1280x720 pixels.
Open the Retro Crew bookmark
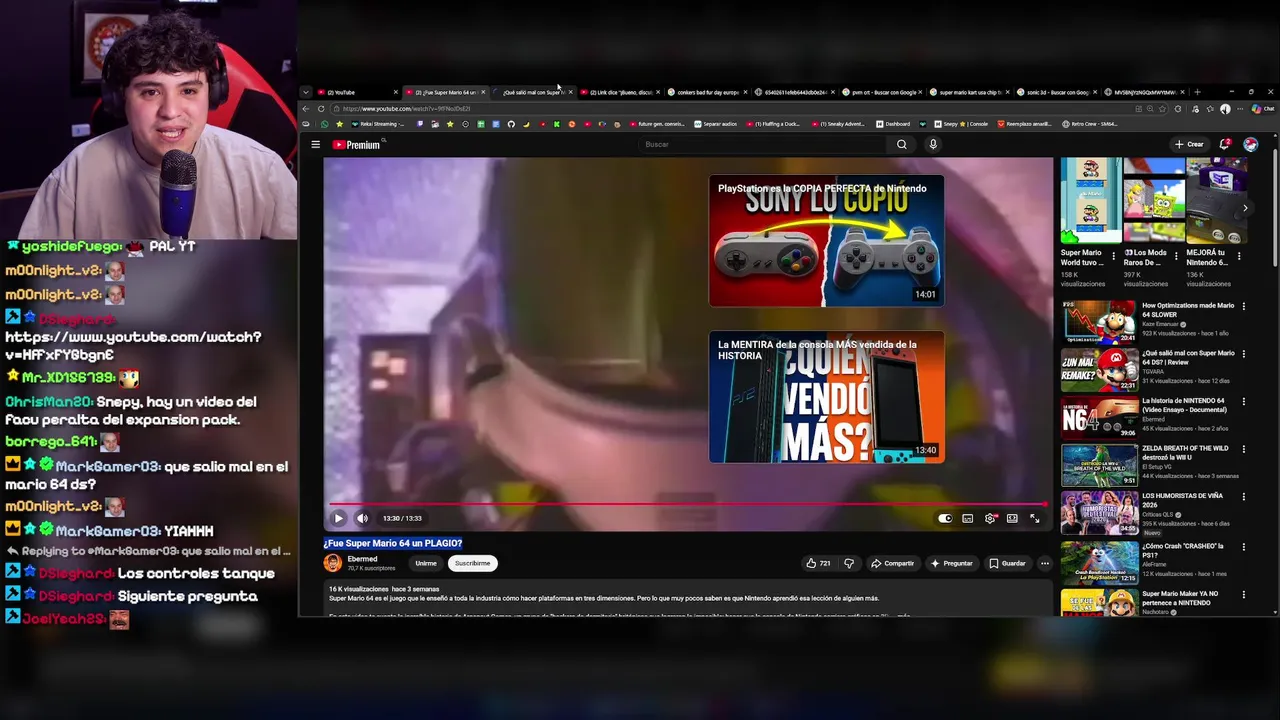1090,124
